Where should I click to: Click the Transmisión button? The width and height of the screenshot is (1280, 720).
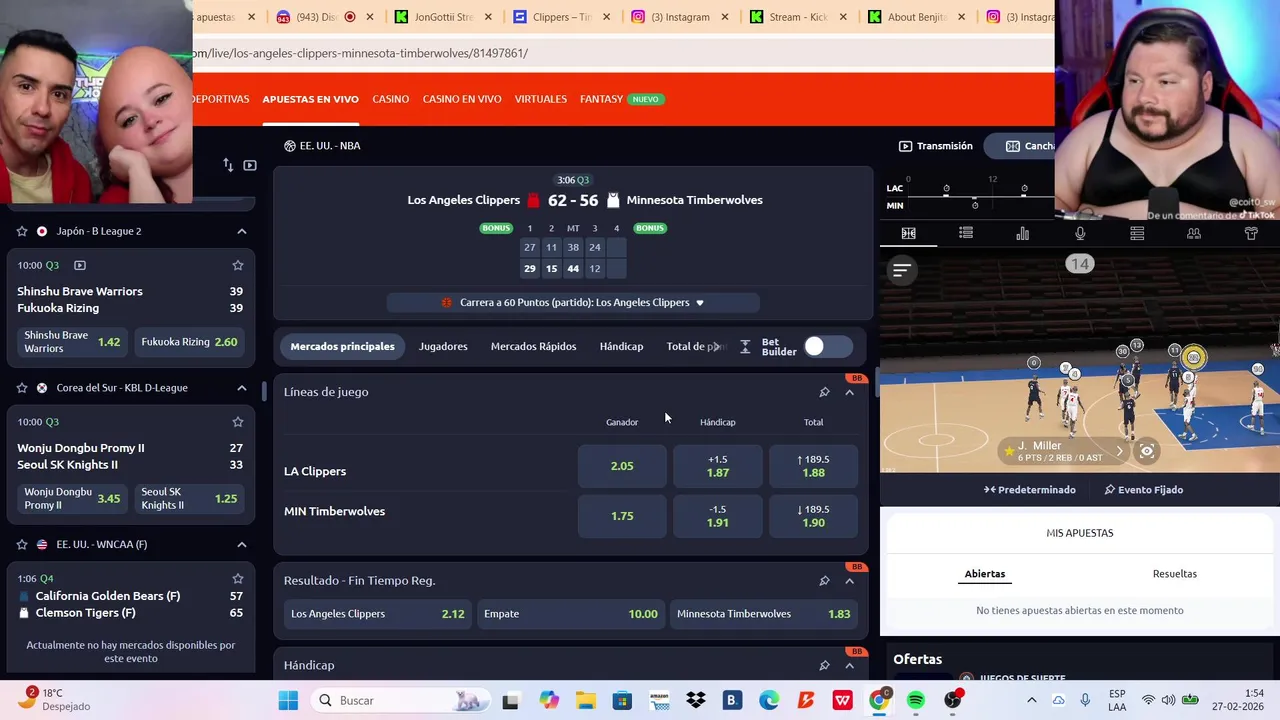point(936,146)
